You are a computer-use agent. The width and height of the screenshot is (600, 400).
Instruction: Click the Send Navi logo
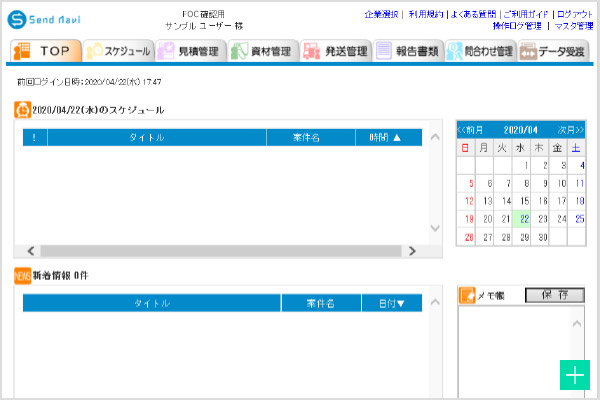(x=44, y=20)
